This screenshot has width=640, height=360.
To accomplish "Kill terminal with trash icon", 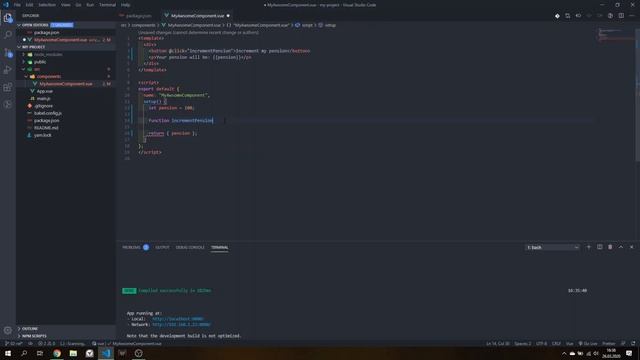I will pyautogui.click(x=610, y=247).
